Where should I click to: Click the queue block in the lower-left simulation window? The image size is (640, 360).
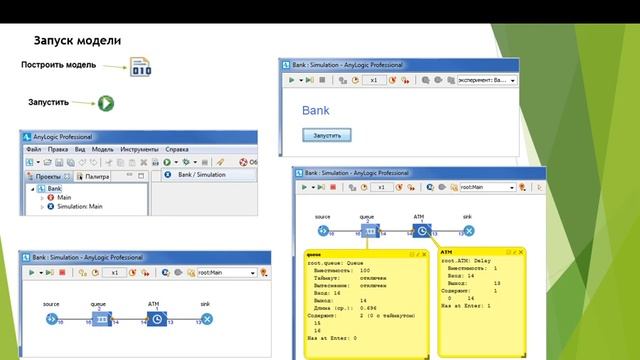click(102, 319)
